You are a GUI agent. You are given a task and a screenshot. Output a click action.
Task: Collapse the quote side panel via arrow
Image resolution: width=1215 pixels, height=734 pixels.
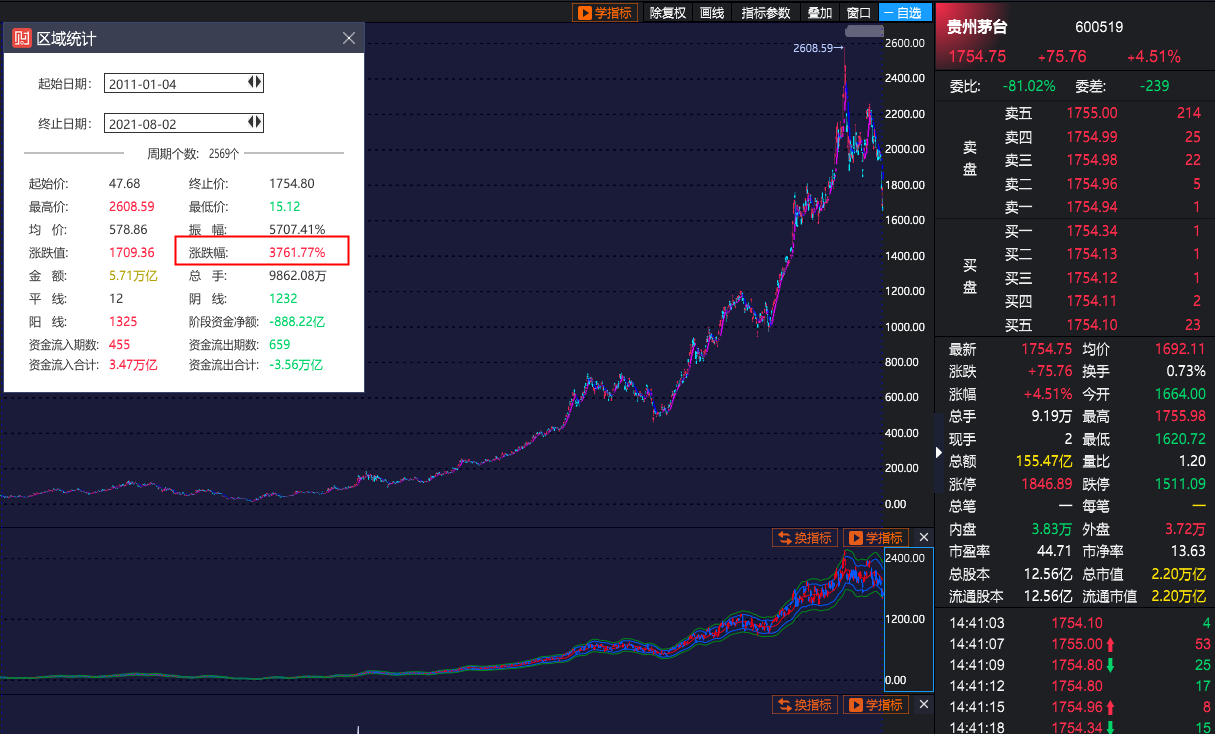click(x=938, y=453)
